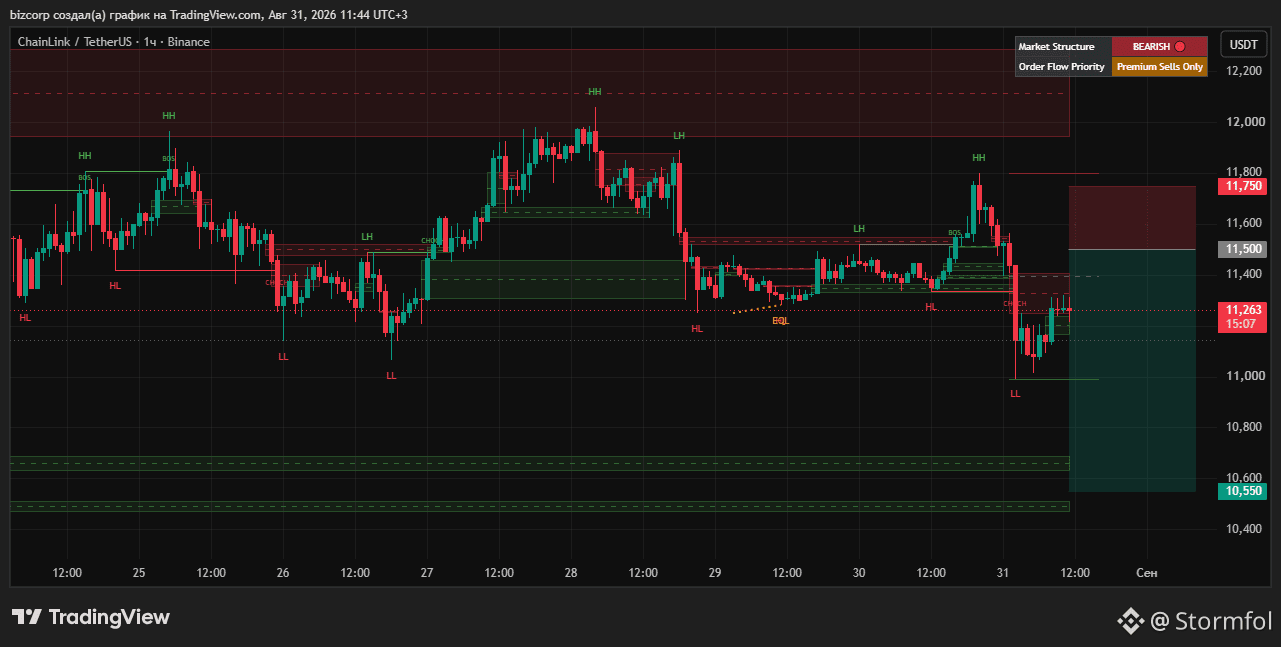
Task: Click date 30 on the time axis
Action: pyautogui.click(x=859, y=573)
